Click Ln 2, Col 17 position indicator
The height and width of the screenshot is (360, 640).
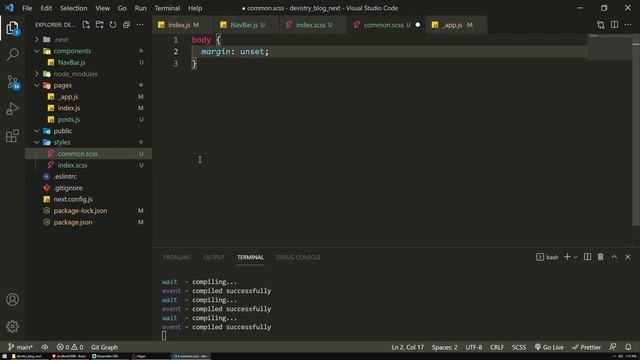[x=407, y=347]
